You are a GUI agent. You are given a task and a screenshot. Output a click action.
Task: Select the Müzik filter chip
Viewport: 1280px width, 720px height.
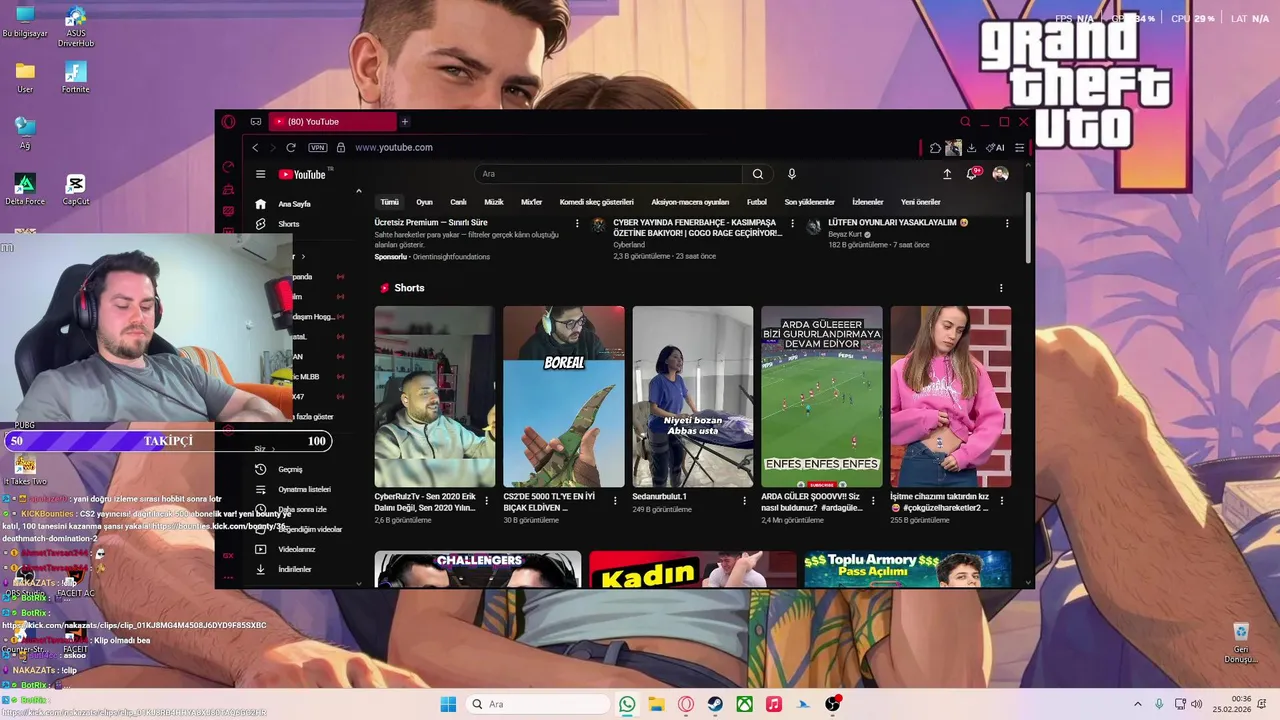(x=494, y=202)
